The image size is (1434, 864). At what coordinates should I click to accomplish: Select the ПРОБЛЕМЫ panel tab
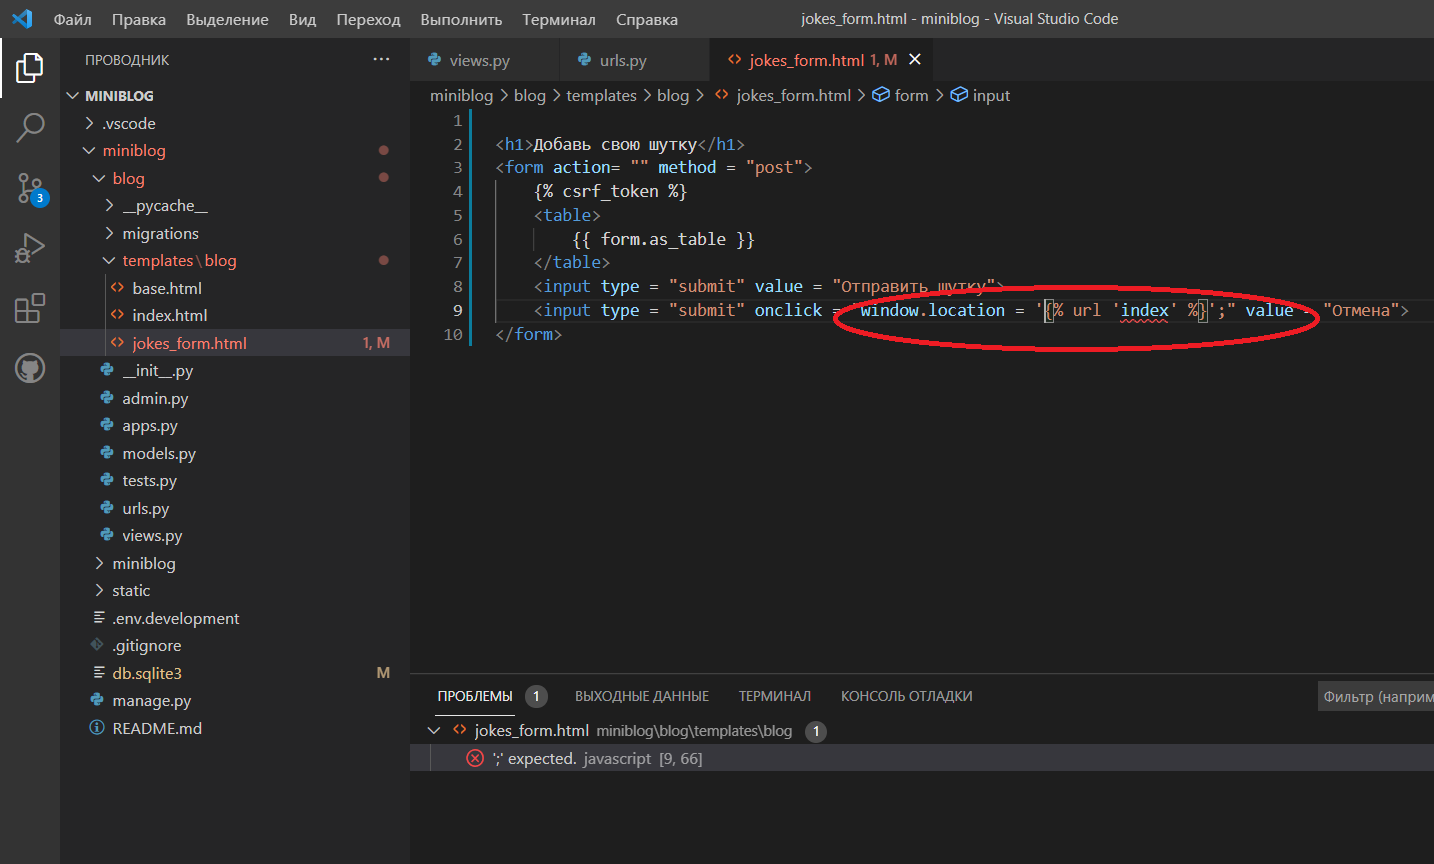click(475, 696)
